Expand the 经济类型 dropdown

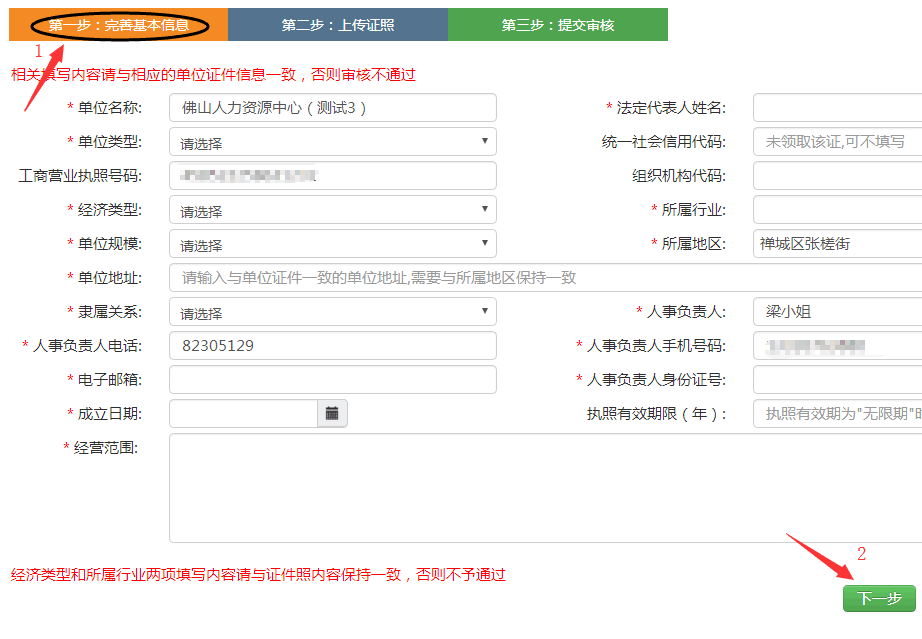click(332, 210)
